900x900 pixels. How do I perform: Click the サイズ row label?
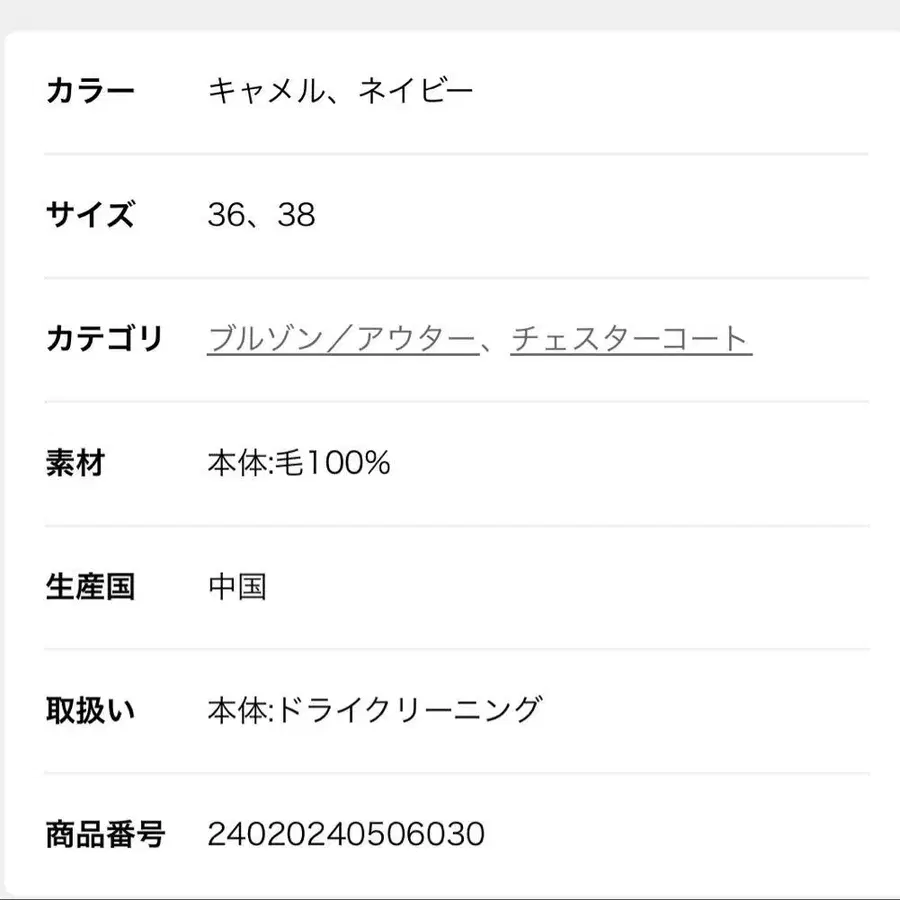tap(90, 215)
